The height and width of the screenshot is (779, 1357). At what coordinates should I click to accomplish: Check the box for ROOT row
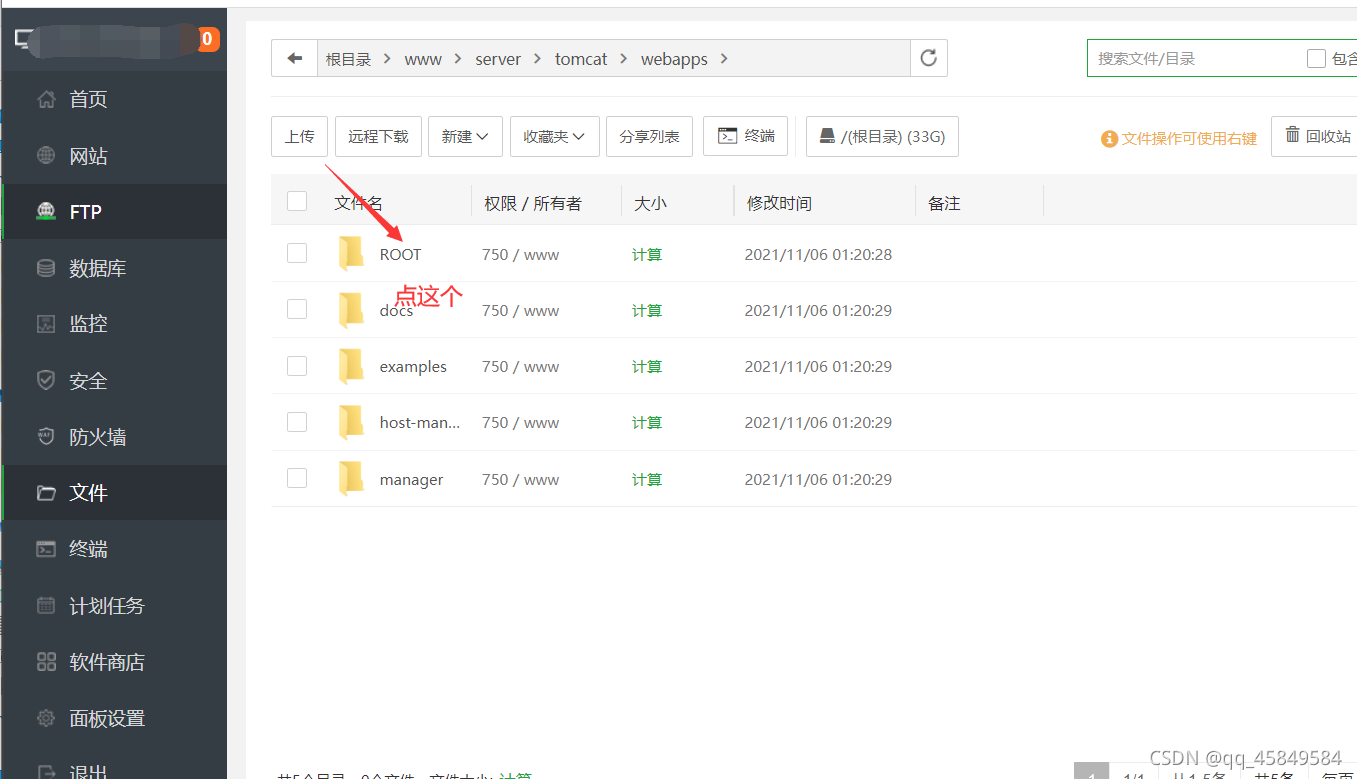point(297,253)
